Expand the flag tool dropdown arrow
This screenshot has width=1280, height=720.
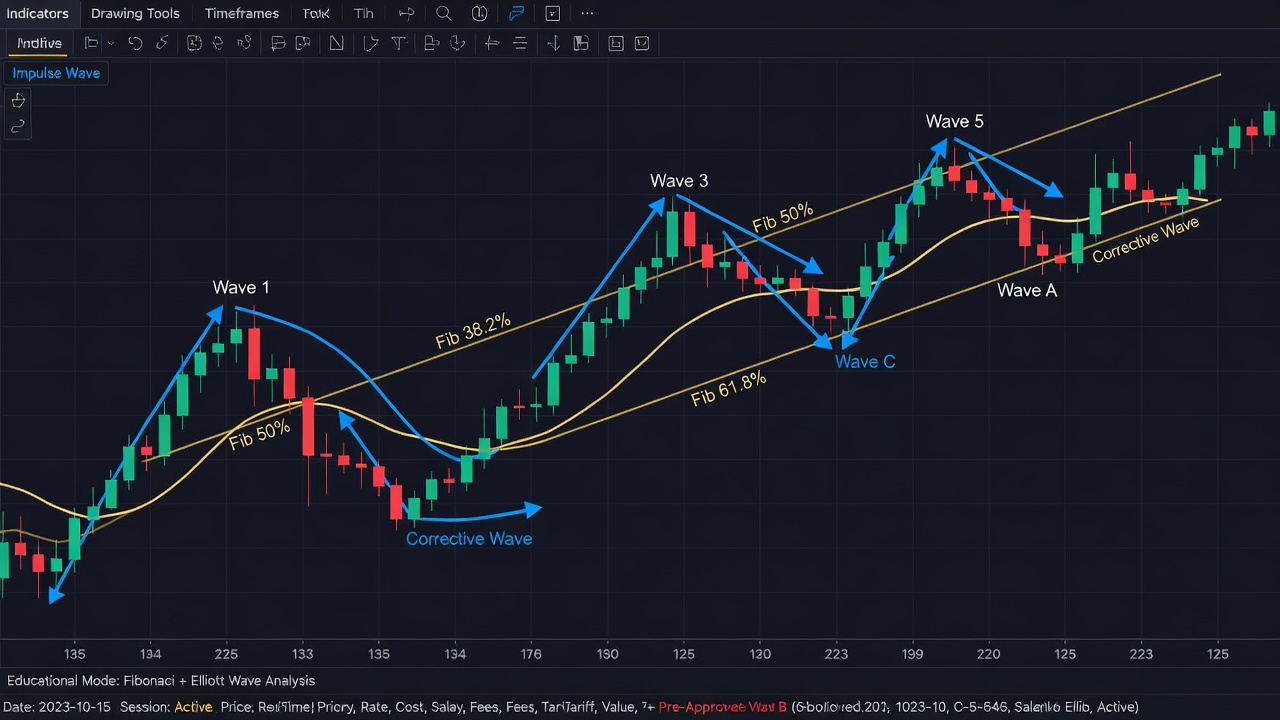click(110, 43)
